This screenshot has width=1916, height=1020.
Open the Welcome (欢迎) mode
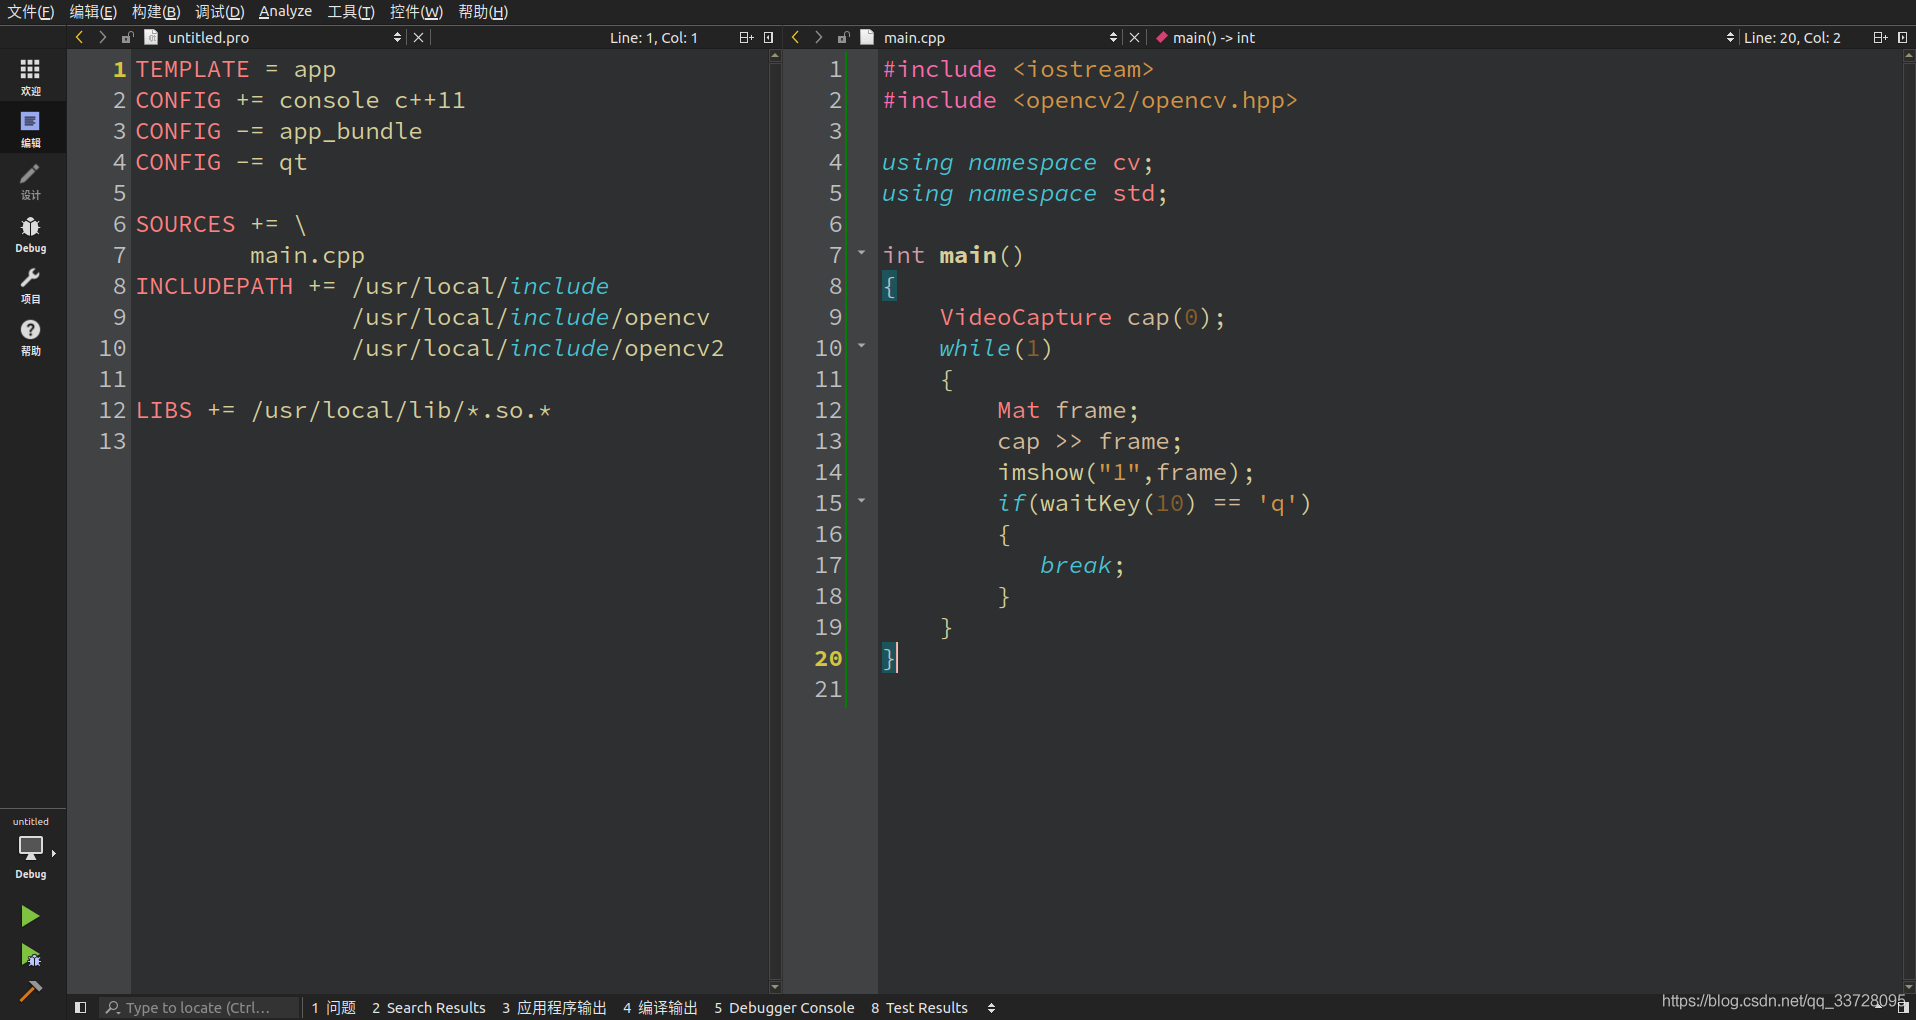tap(31, 76)
